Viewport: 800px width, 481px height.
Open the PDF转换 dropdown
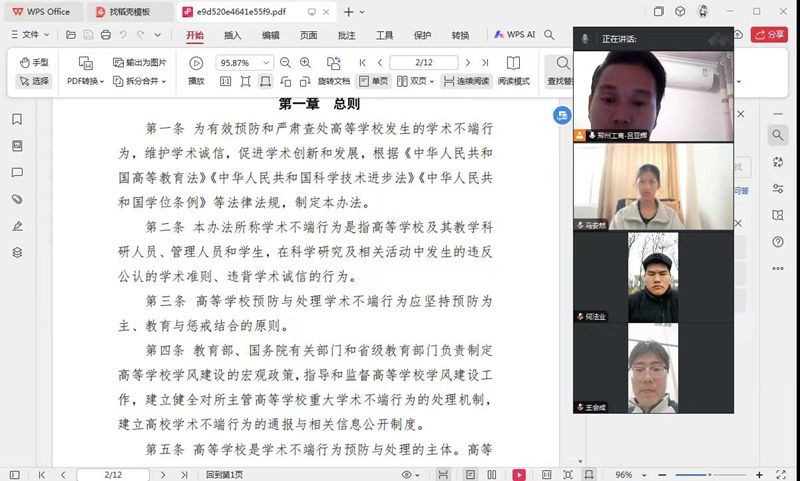pyautogui.click(x=85, y=81)
